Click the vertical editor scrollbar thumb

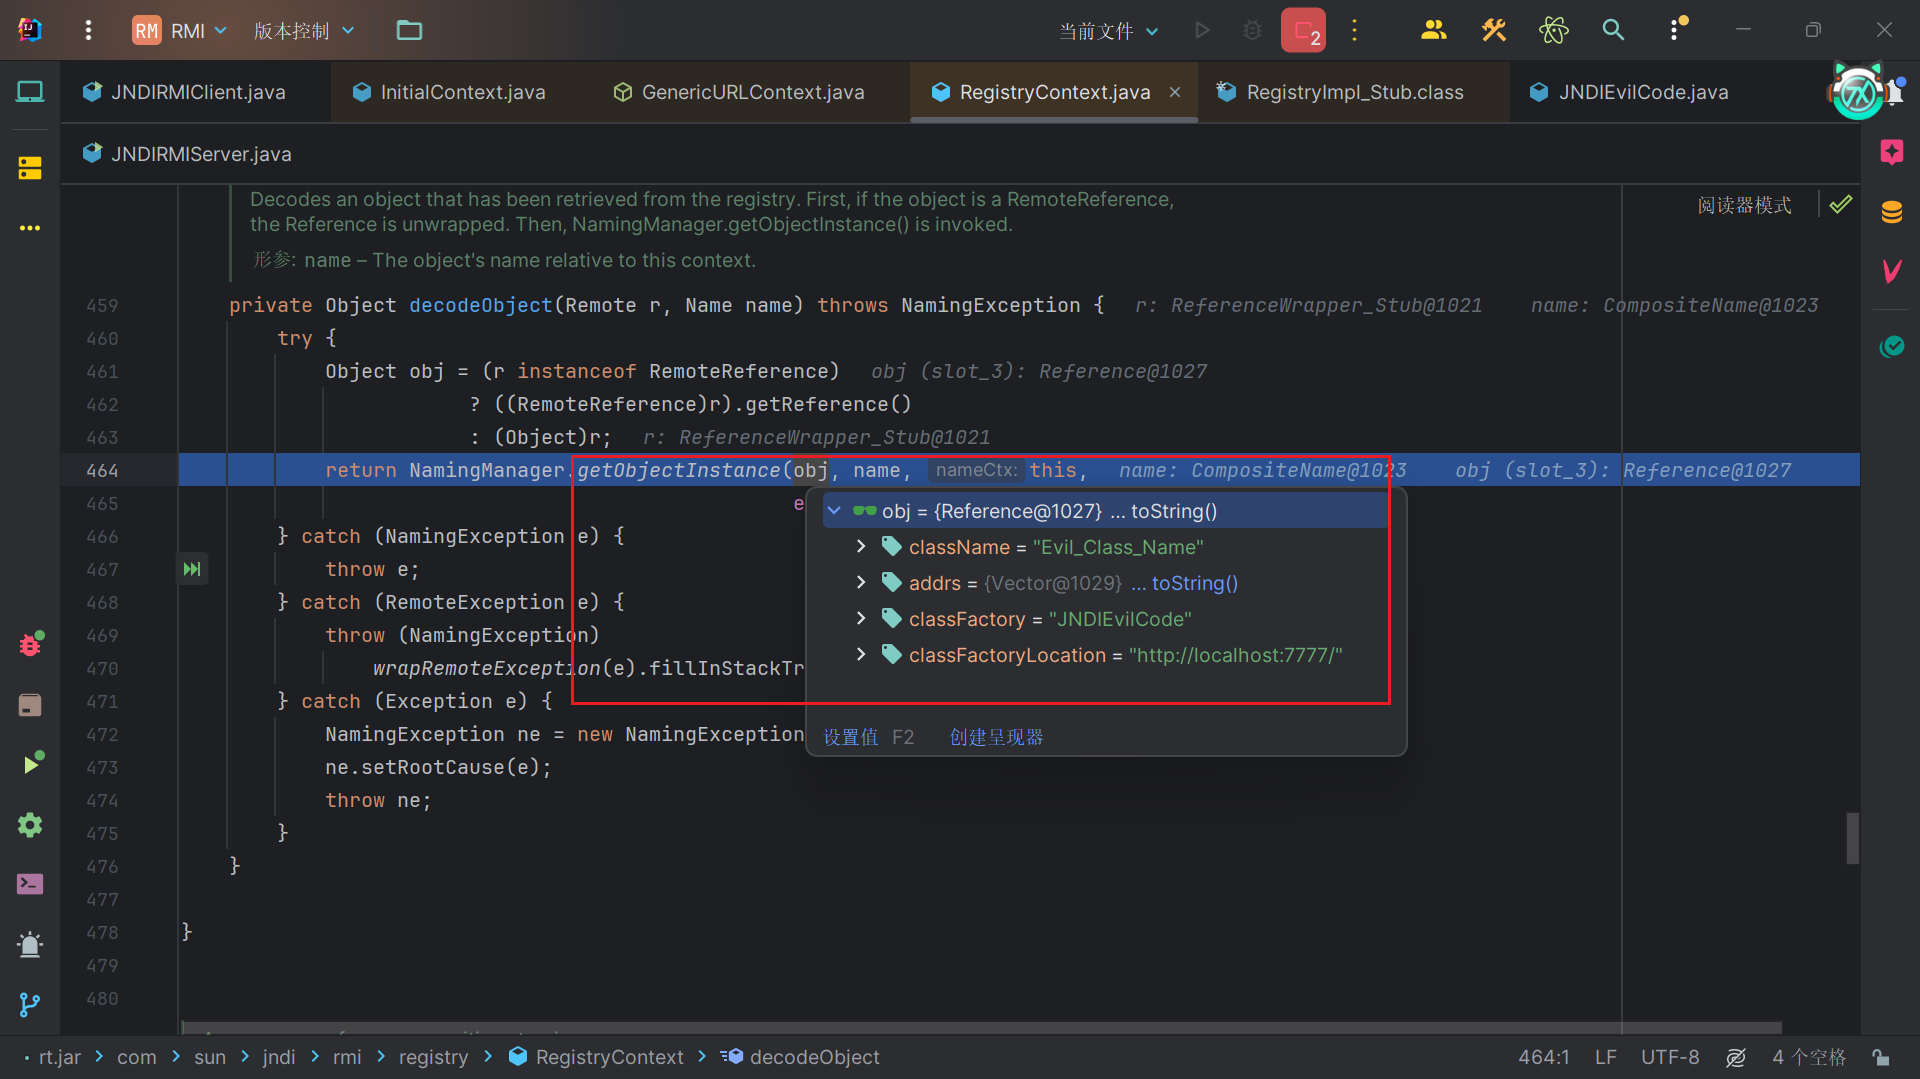pyautogui.click(x=1852, y=838)
